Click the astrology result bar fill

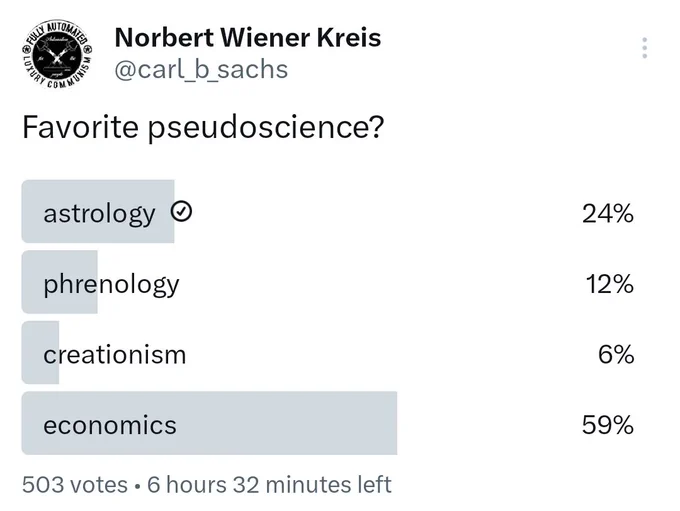98,211
